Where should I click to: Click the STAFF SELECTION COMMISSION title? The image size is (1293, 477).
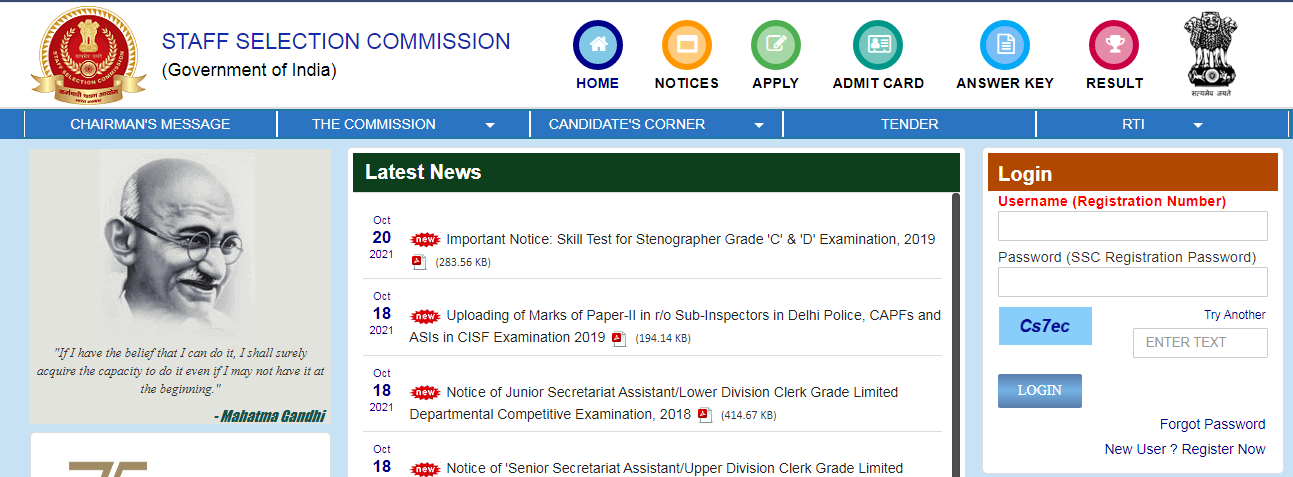pyautogui.click(x=336, y=42)
